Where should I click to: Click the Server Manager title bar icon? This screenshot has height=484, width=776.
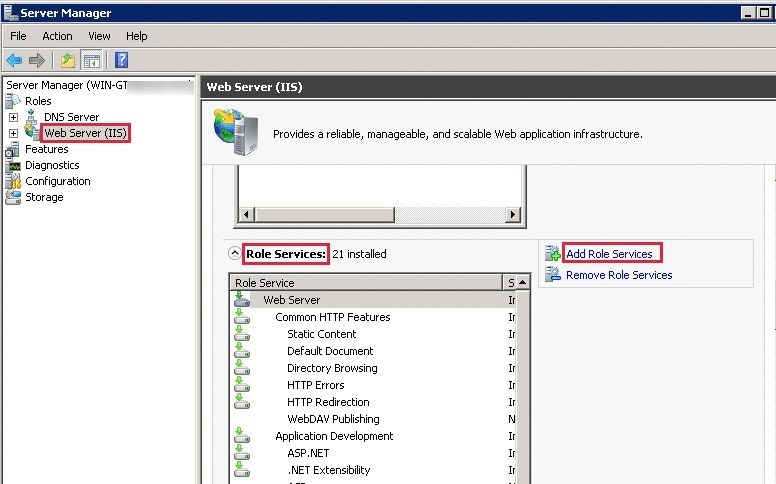click(10, 12)
